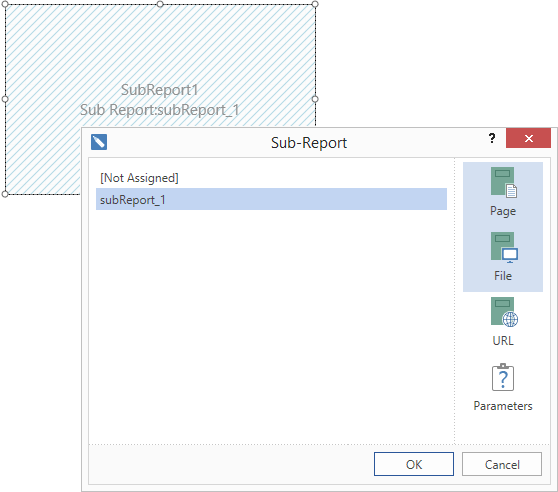Open the URL sub-report source option
Screen dimensions: 558x492
(504, 312)
